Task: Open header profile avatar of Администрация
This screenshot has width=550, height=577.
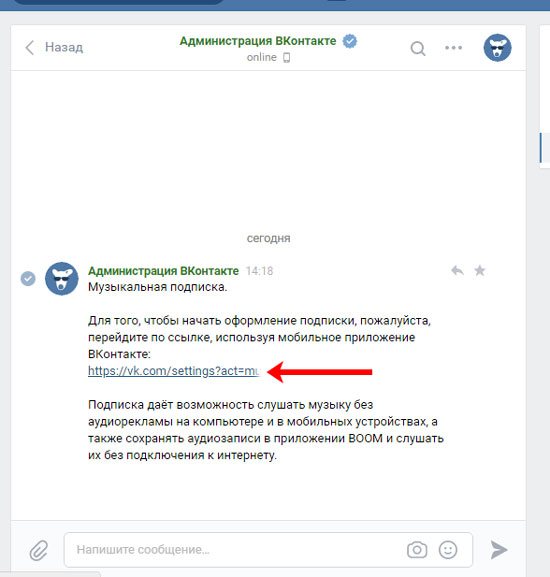Action: coord(497,47)
